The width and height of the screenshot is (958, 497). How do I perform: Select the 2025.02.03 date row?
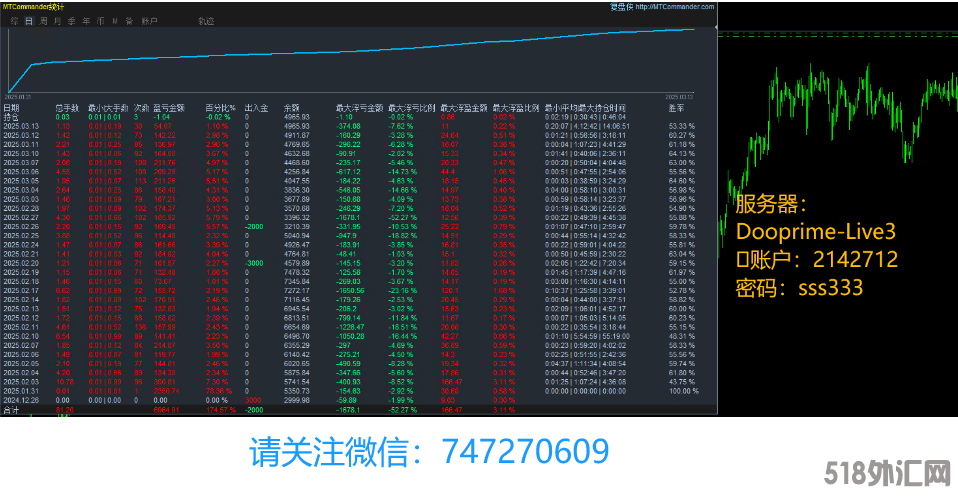point(359,382)
